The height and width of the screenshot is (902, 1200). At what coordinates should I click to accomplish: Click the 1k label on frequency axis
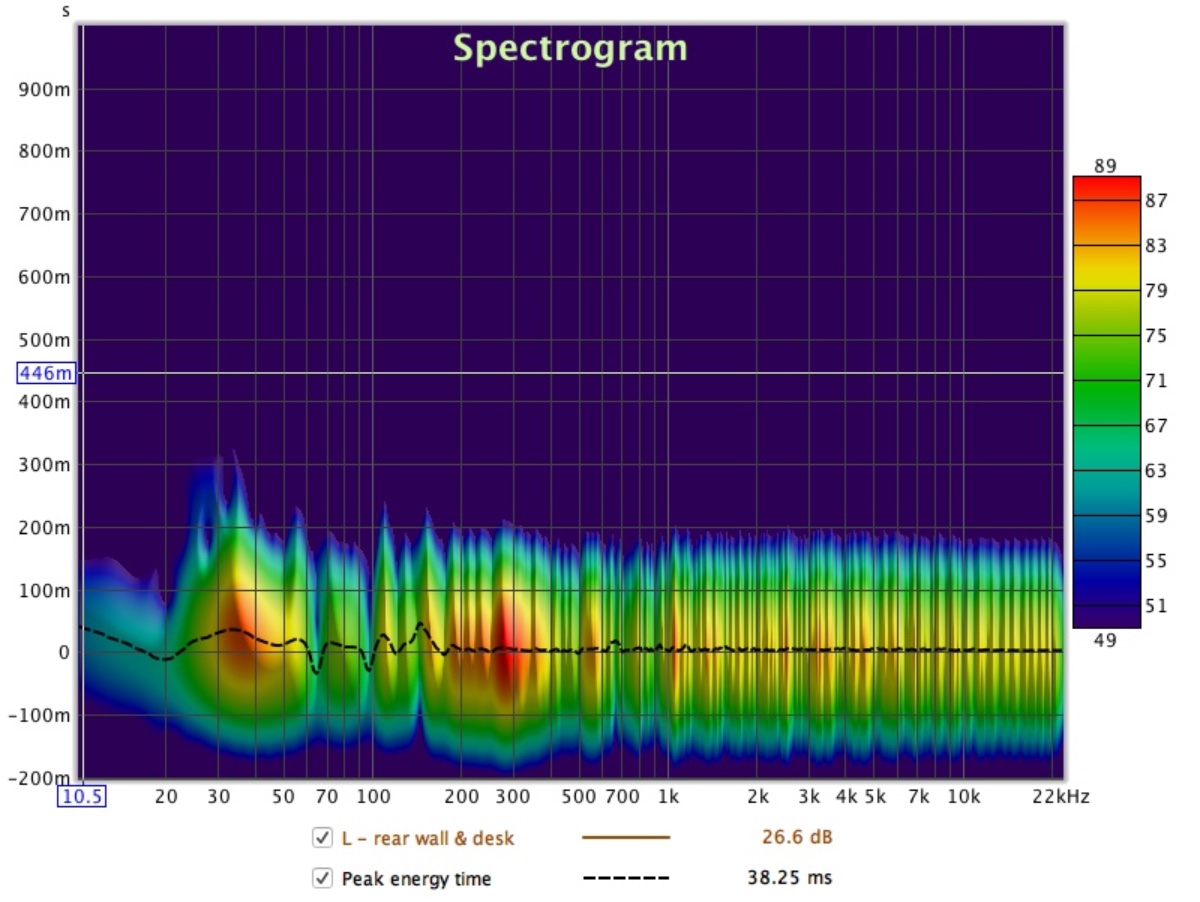pyautogui.click(x=668, y=797)
